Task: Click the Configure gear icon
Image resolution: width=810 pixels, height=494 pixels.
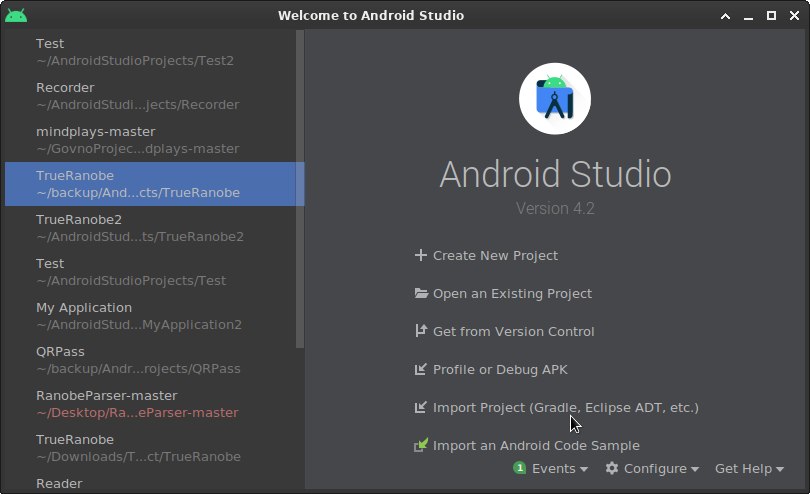Action: click(612, 468)
